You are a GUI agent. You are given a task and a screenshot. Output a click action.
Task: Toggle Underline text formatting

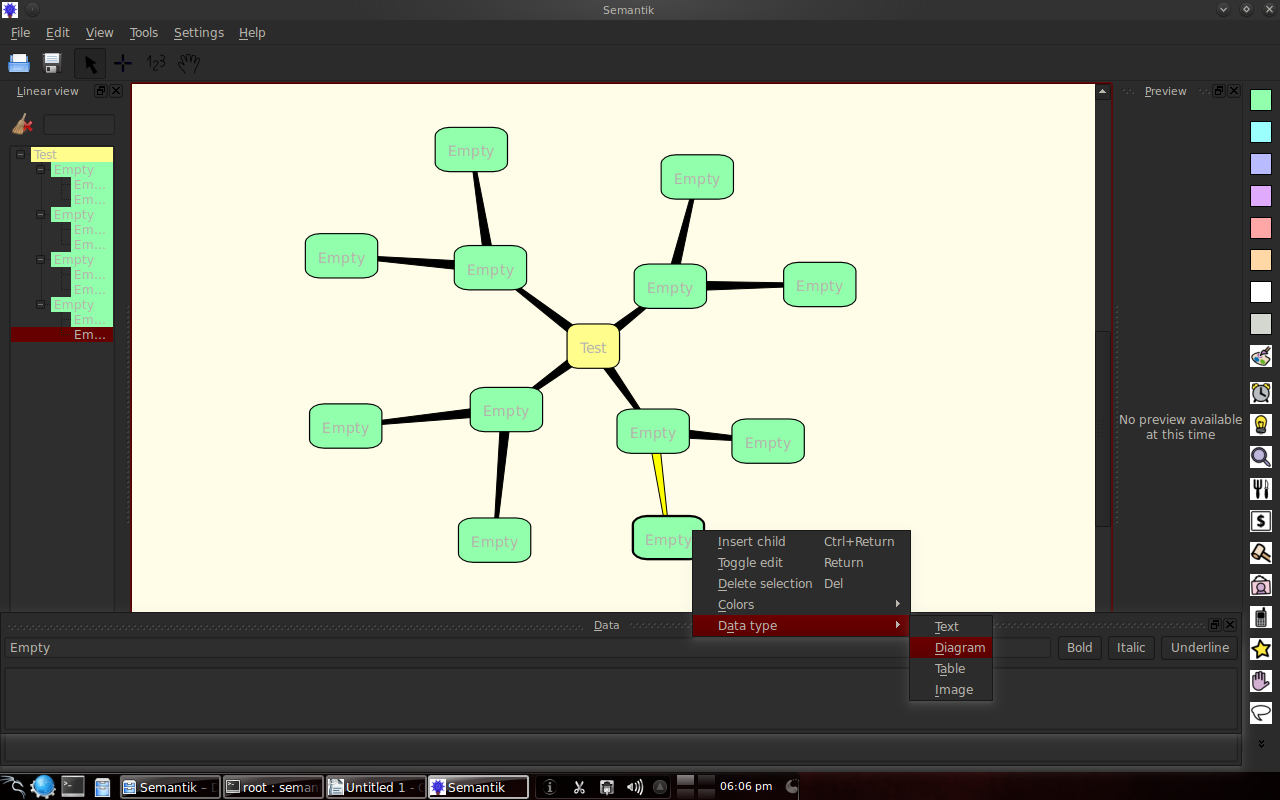click(x=1199, y=648)
